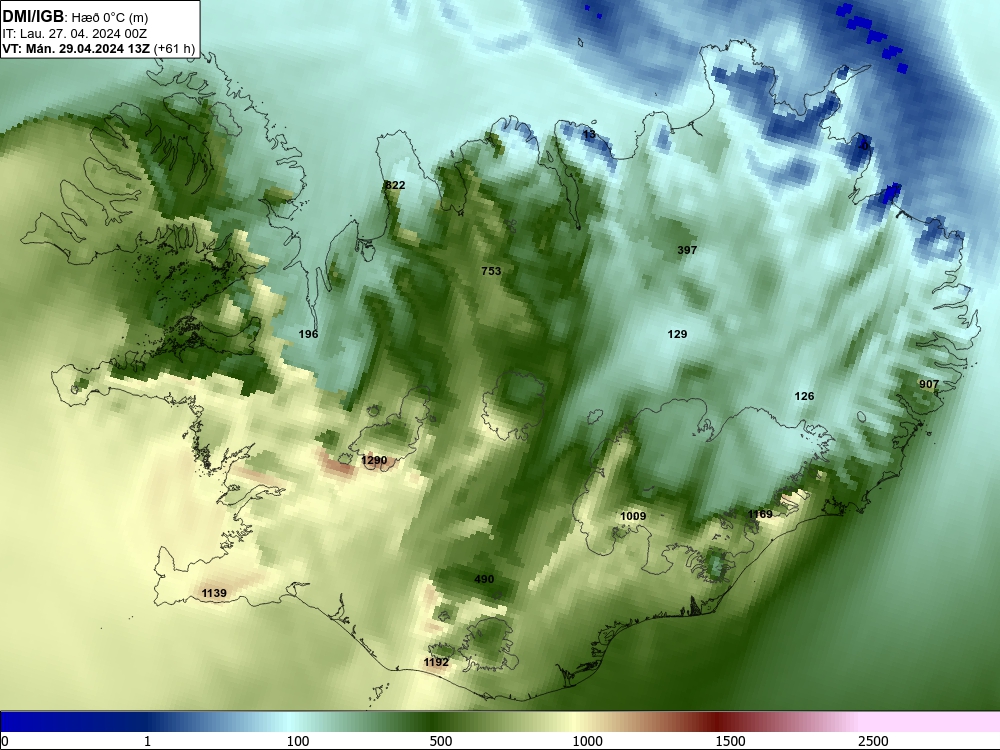1000x750 pixels.
Task: Click the map value 1290
Action: tap(374, 460)
